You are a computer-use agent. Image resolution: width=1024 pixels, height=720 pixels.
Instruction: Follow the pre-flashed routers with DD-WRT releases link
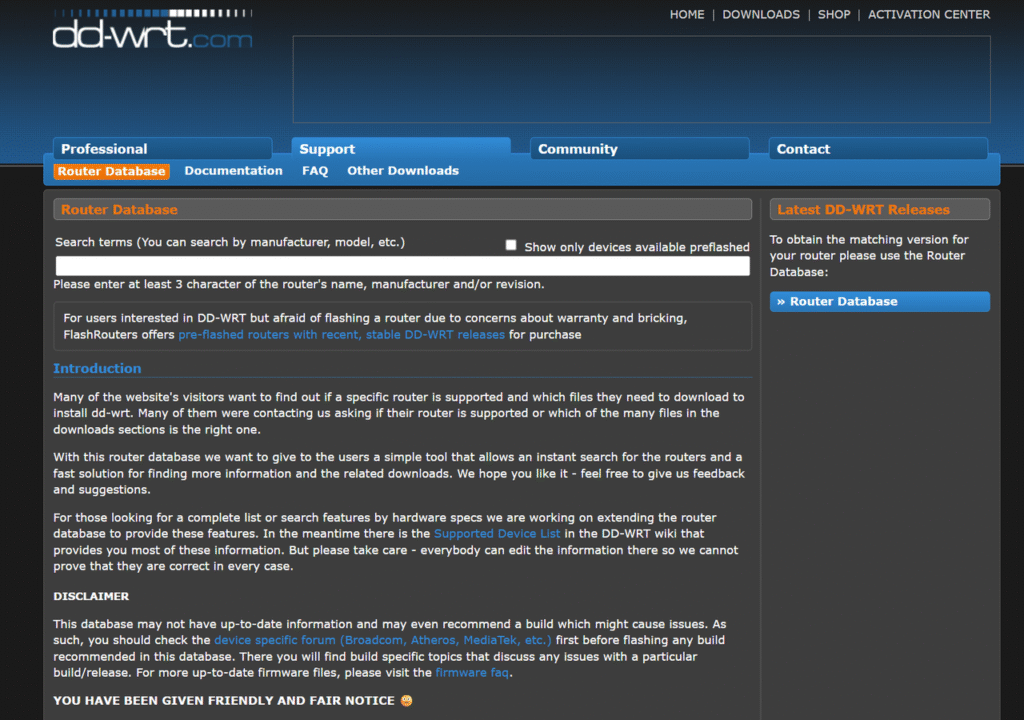[x=342, y=335]
